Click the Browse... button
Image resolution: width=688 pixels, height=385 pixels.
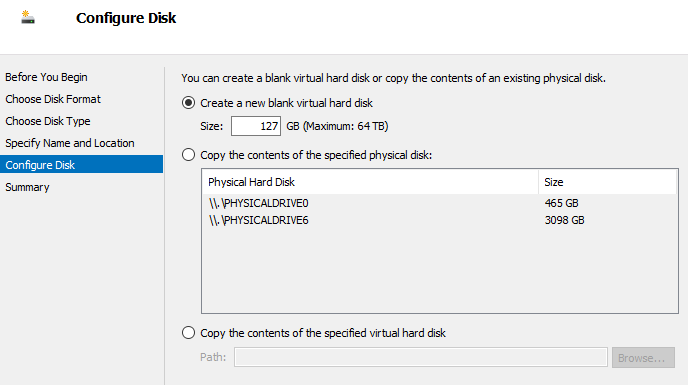click(643, 357)
